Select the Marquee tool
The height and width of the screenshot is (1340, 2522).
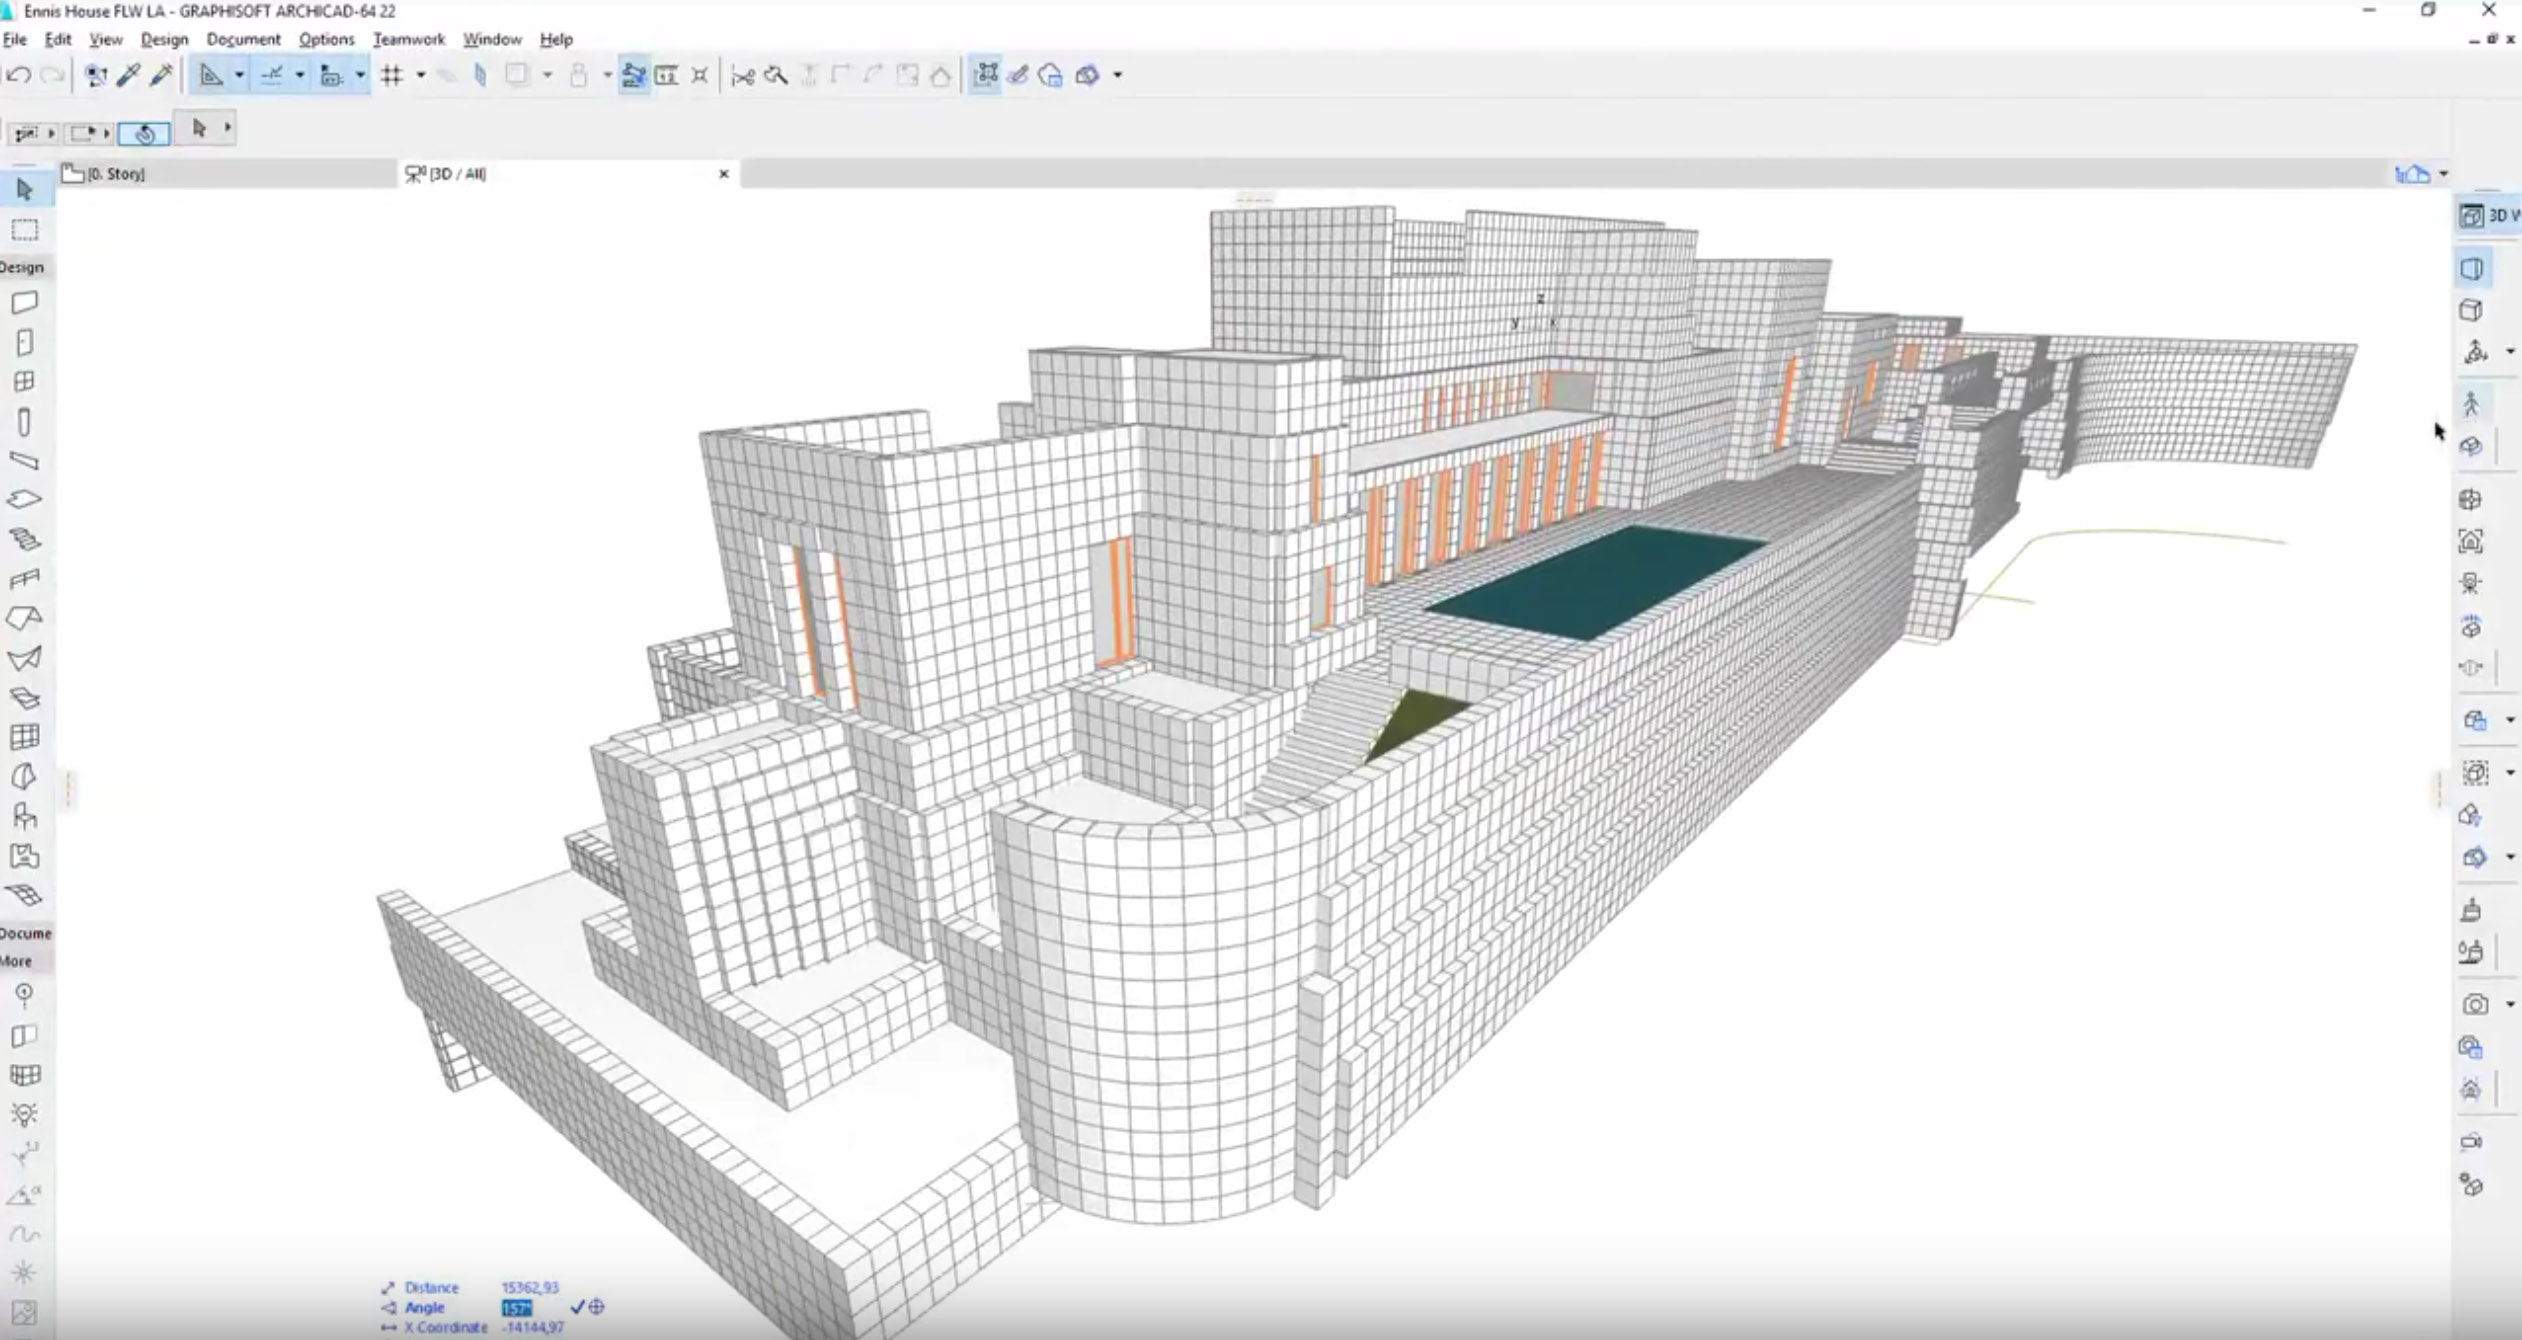click(24, 231)
